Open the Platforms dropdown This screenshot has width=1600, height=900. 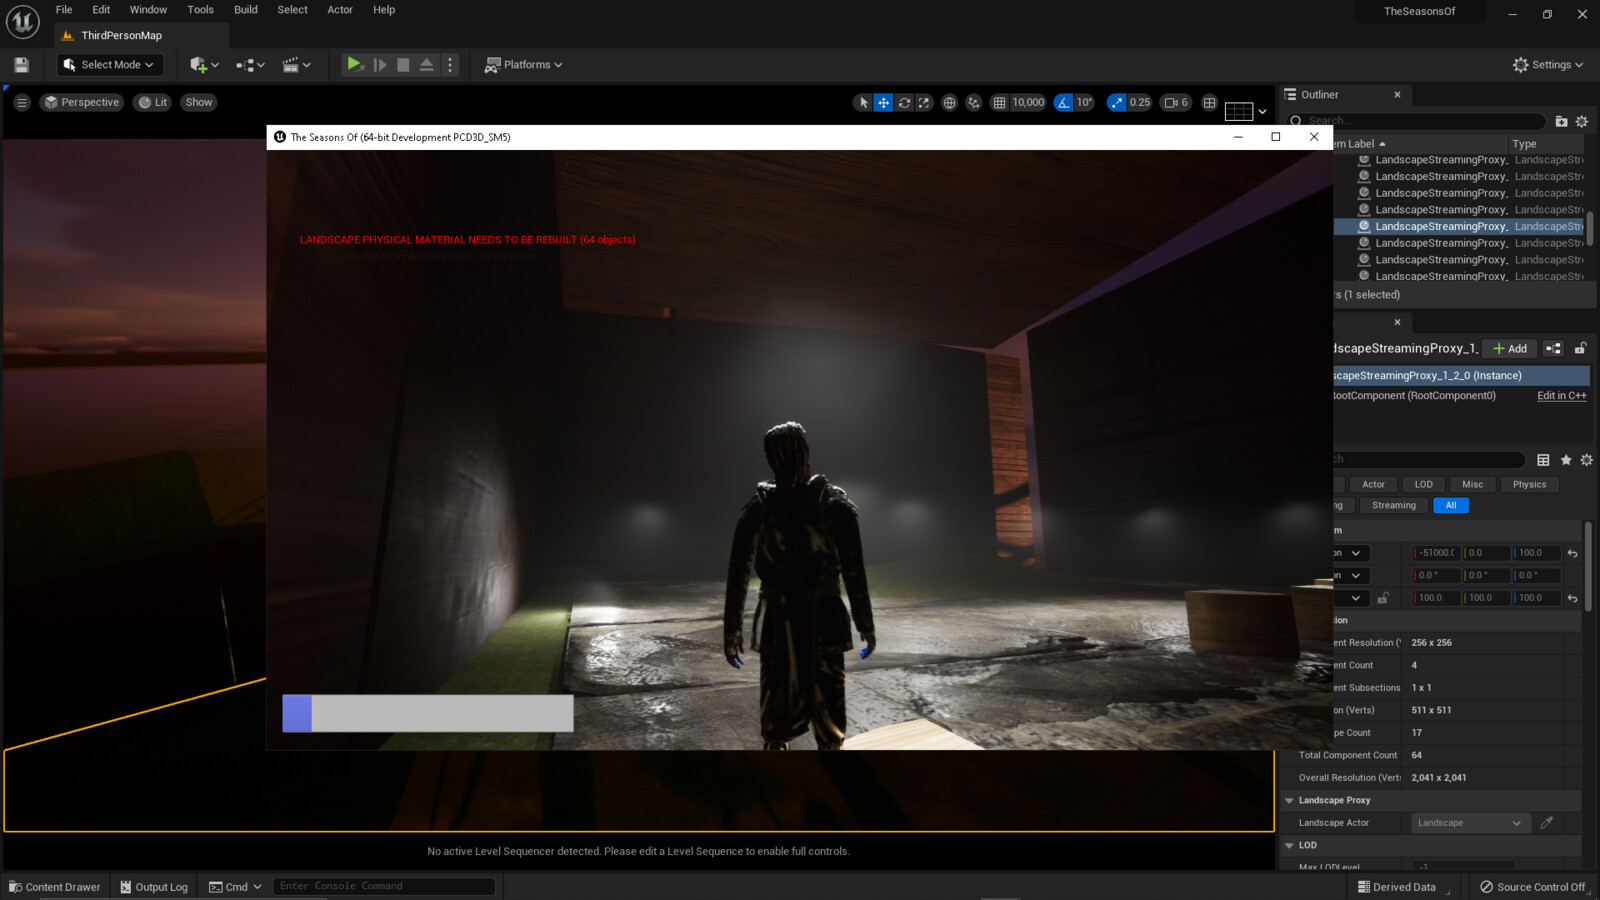click(x=523, y=65)
